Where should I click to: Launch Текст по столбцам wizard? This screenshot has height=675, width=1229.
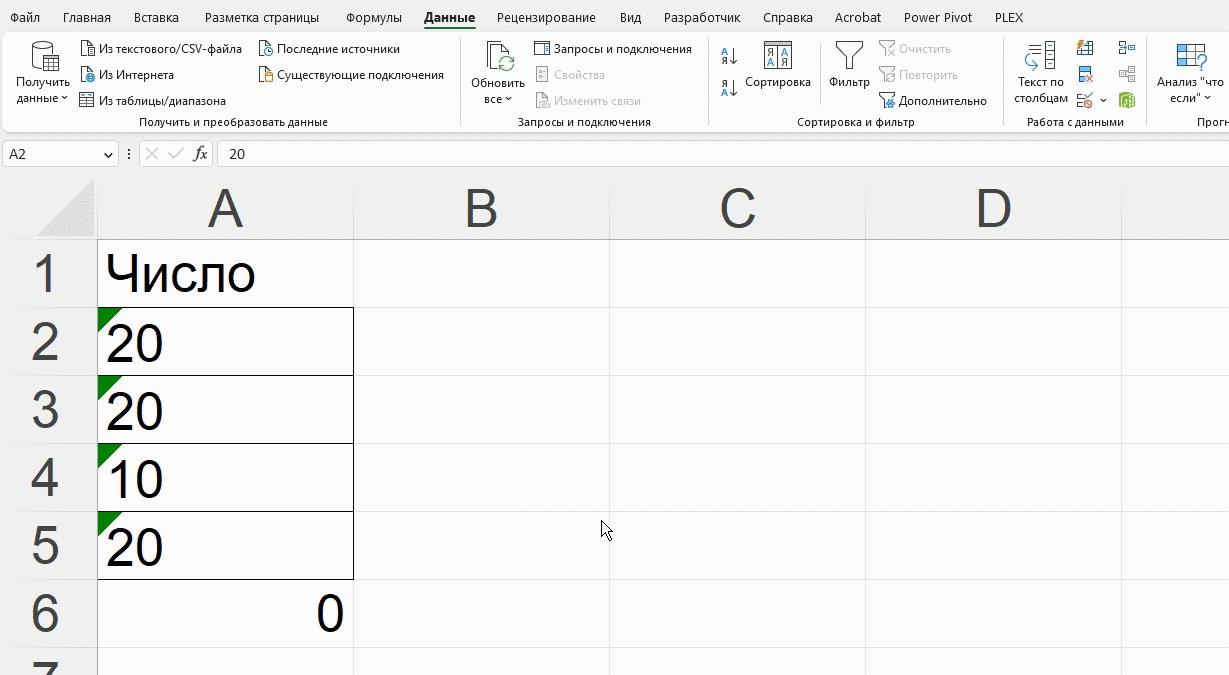coord(1041,73)
